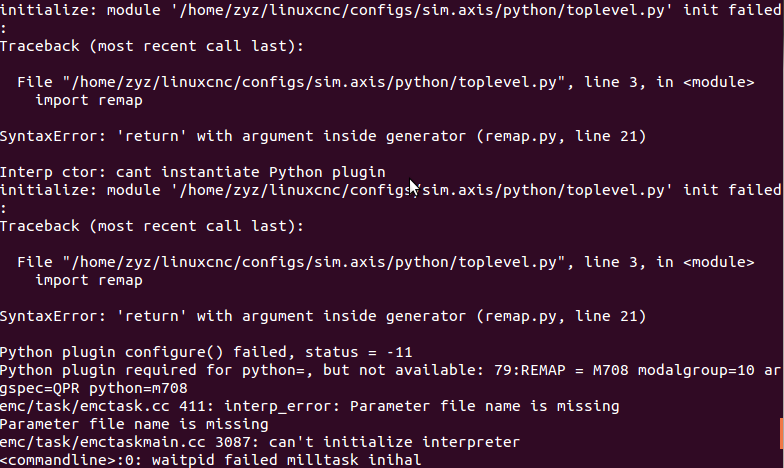Click the orange terminal scrollbar thumb
Screen dimensions: 784x468
pos(782,434)
